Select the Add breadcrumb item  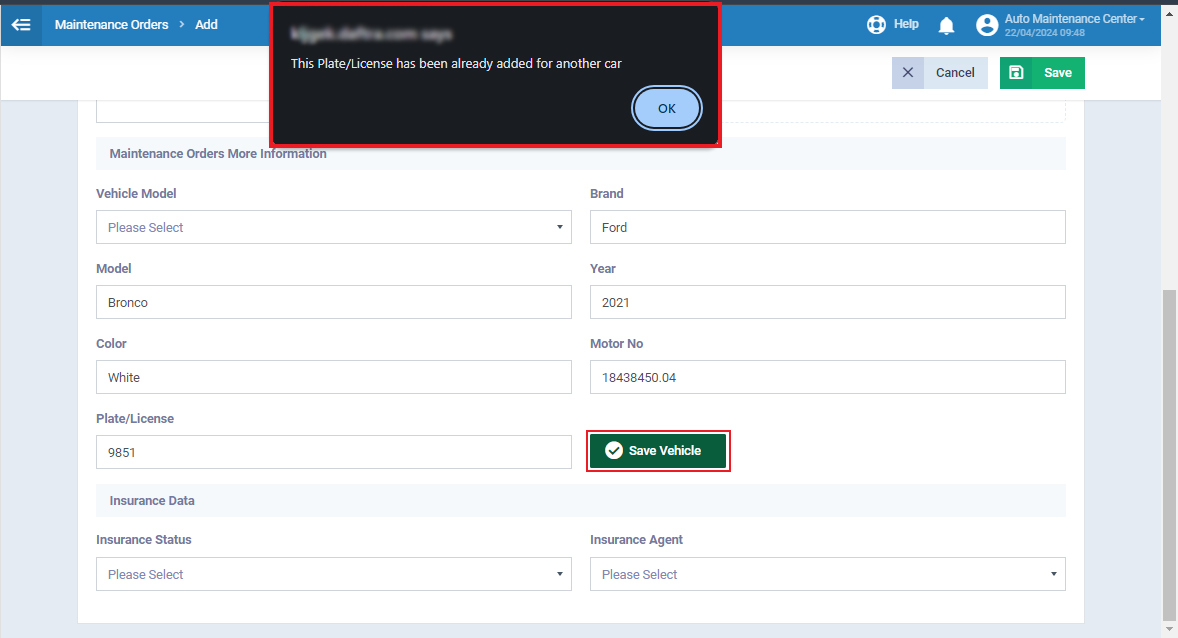[x=206, y=25]
